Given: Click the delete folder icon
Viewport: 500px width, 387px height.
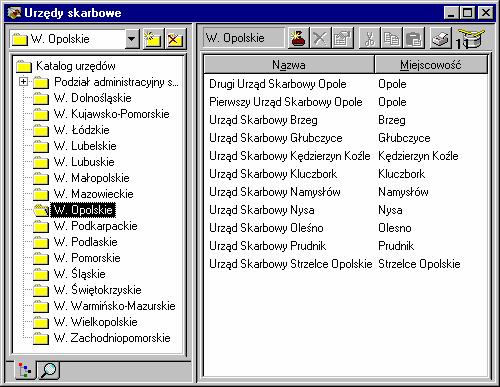Looking at the screenshot, I should 175,39.
